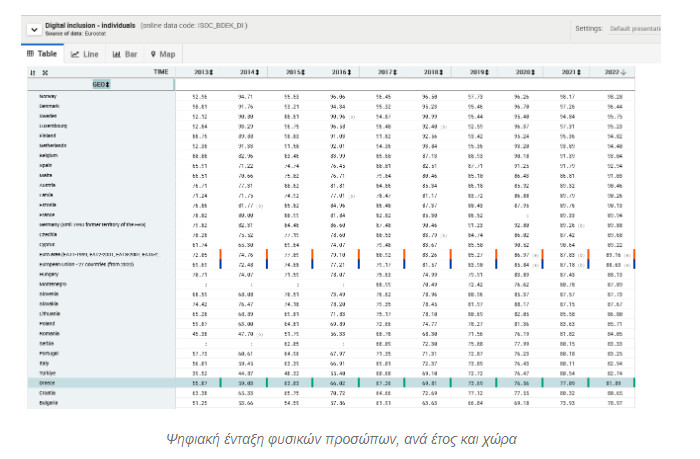Show the Map view tab
The height and width of the screenshot is (459, 700).
(x=162, y=54)
